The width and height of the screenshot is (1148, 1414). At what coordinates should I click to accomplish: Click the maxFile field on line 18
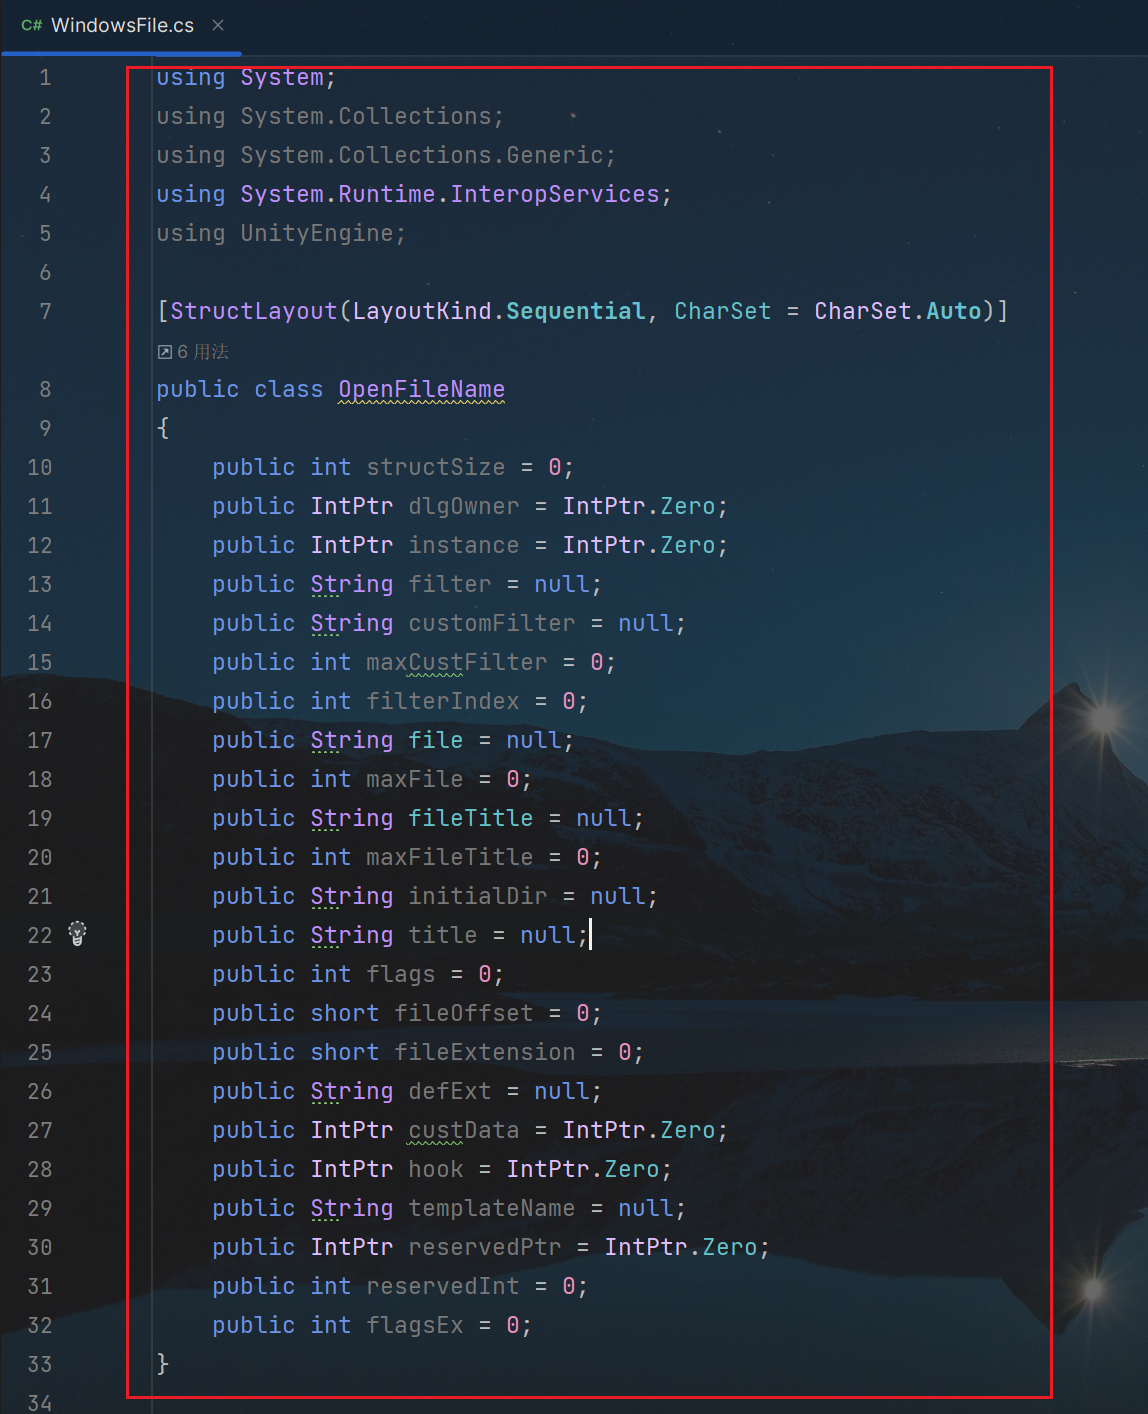pos(415,779)
